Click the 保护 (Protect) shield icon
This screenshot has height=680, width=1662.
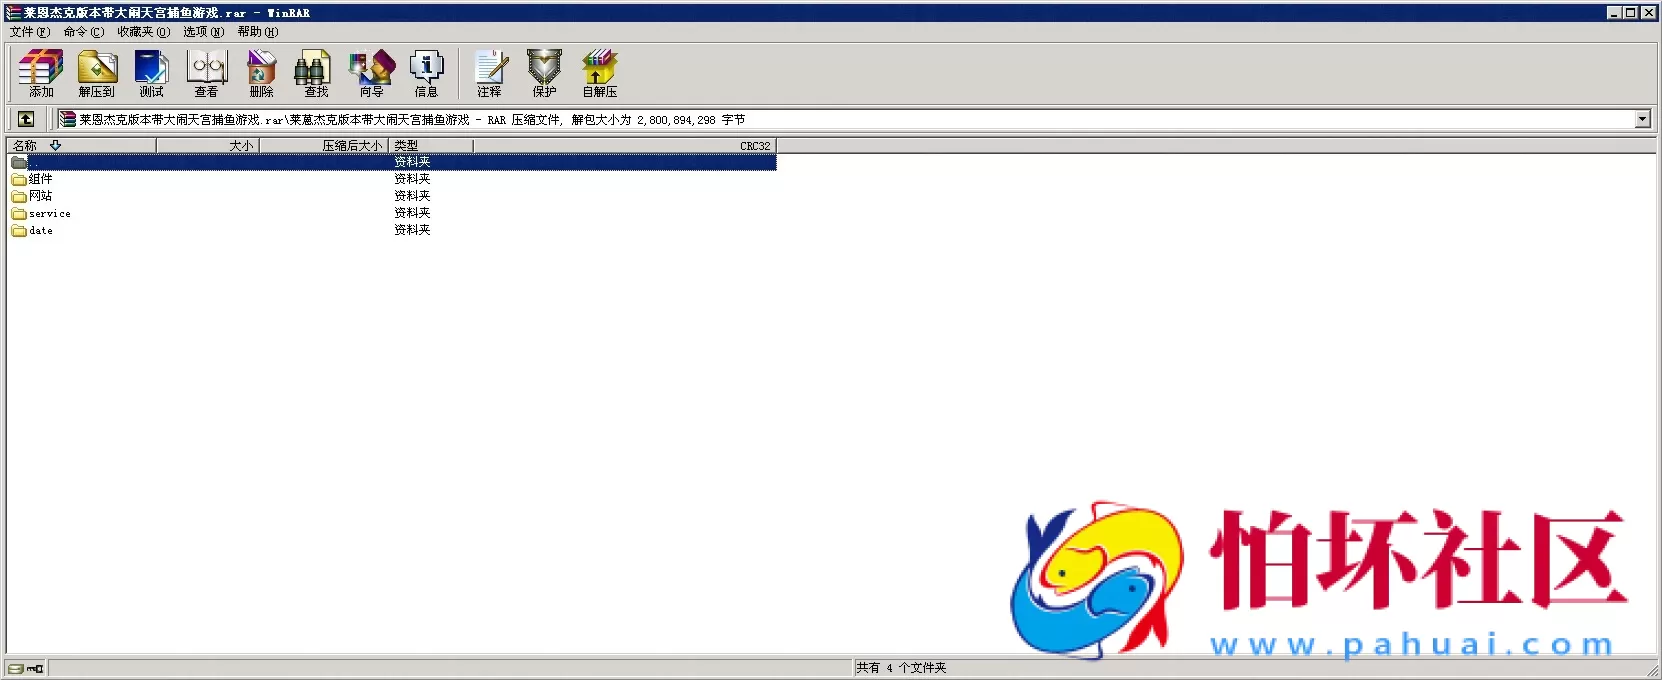point(544,73)
